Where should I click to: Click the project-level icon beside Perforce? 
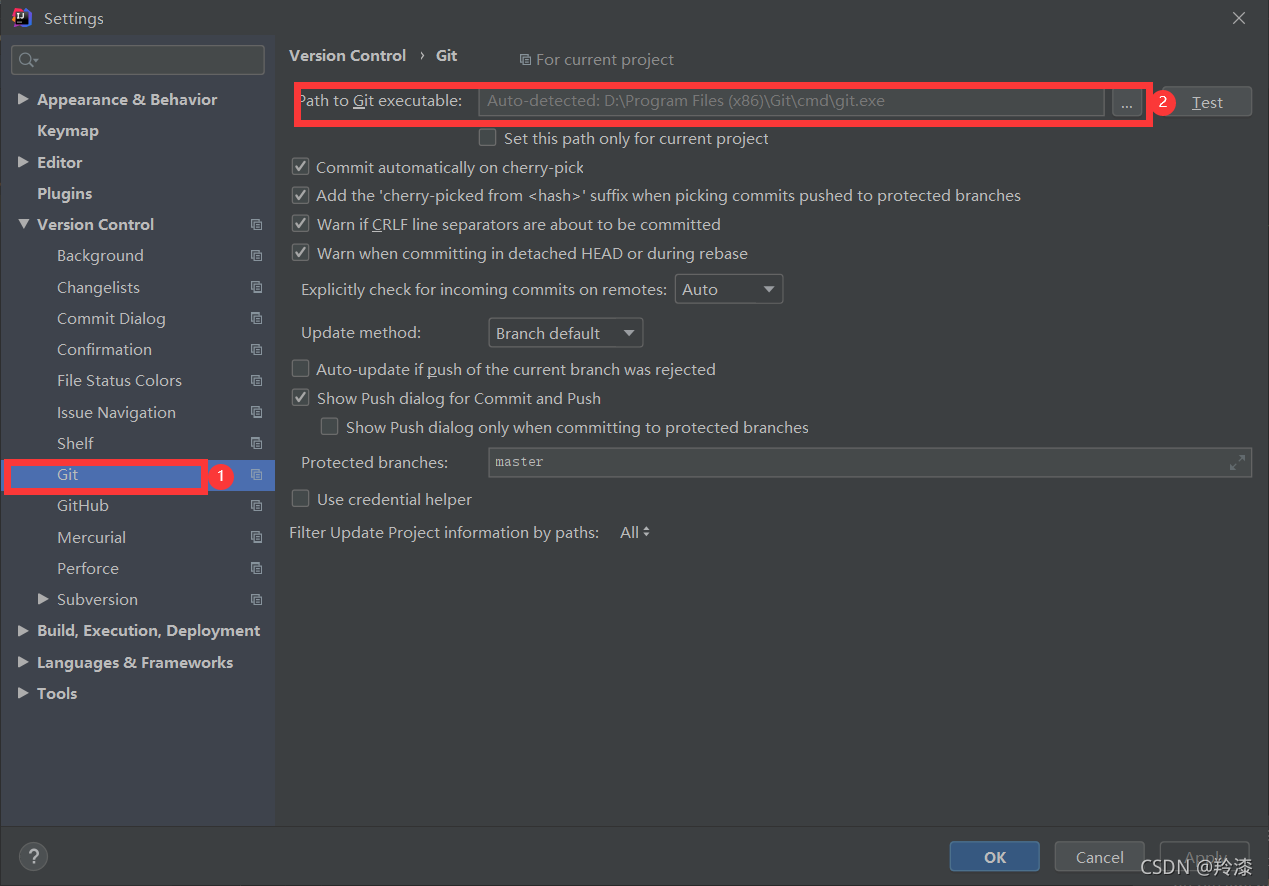click(x=256, y=568)
